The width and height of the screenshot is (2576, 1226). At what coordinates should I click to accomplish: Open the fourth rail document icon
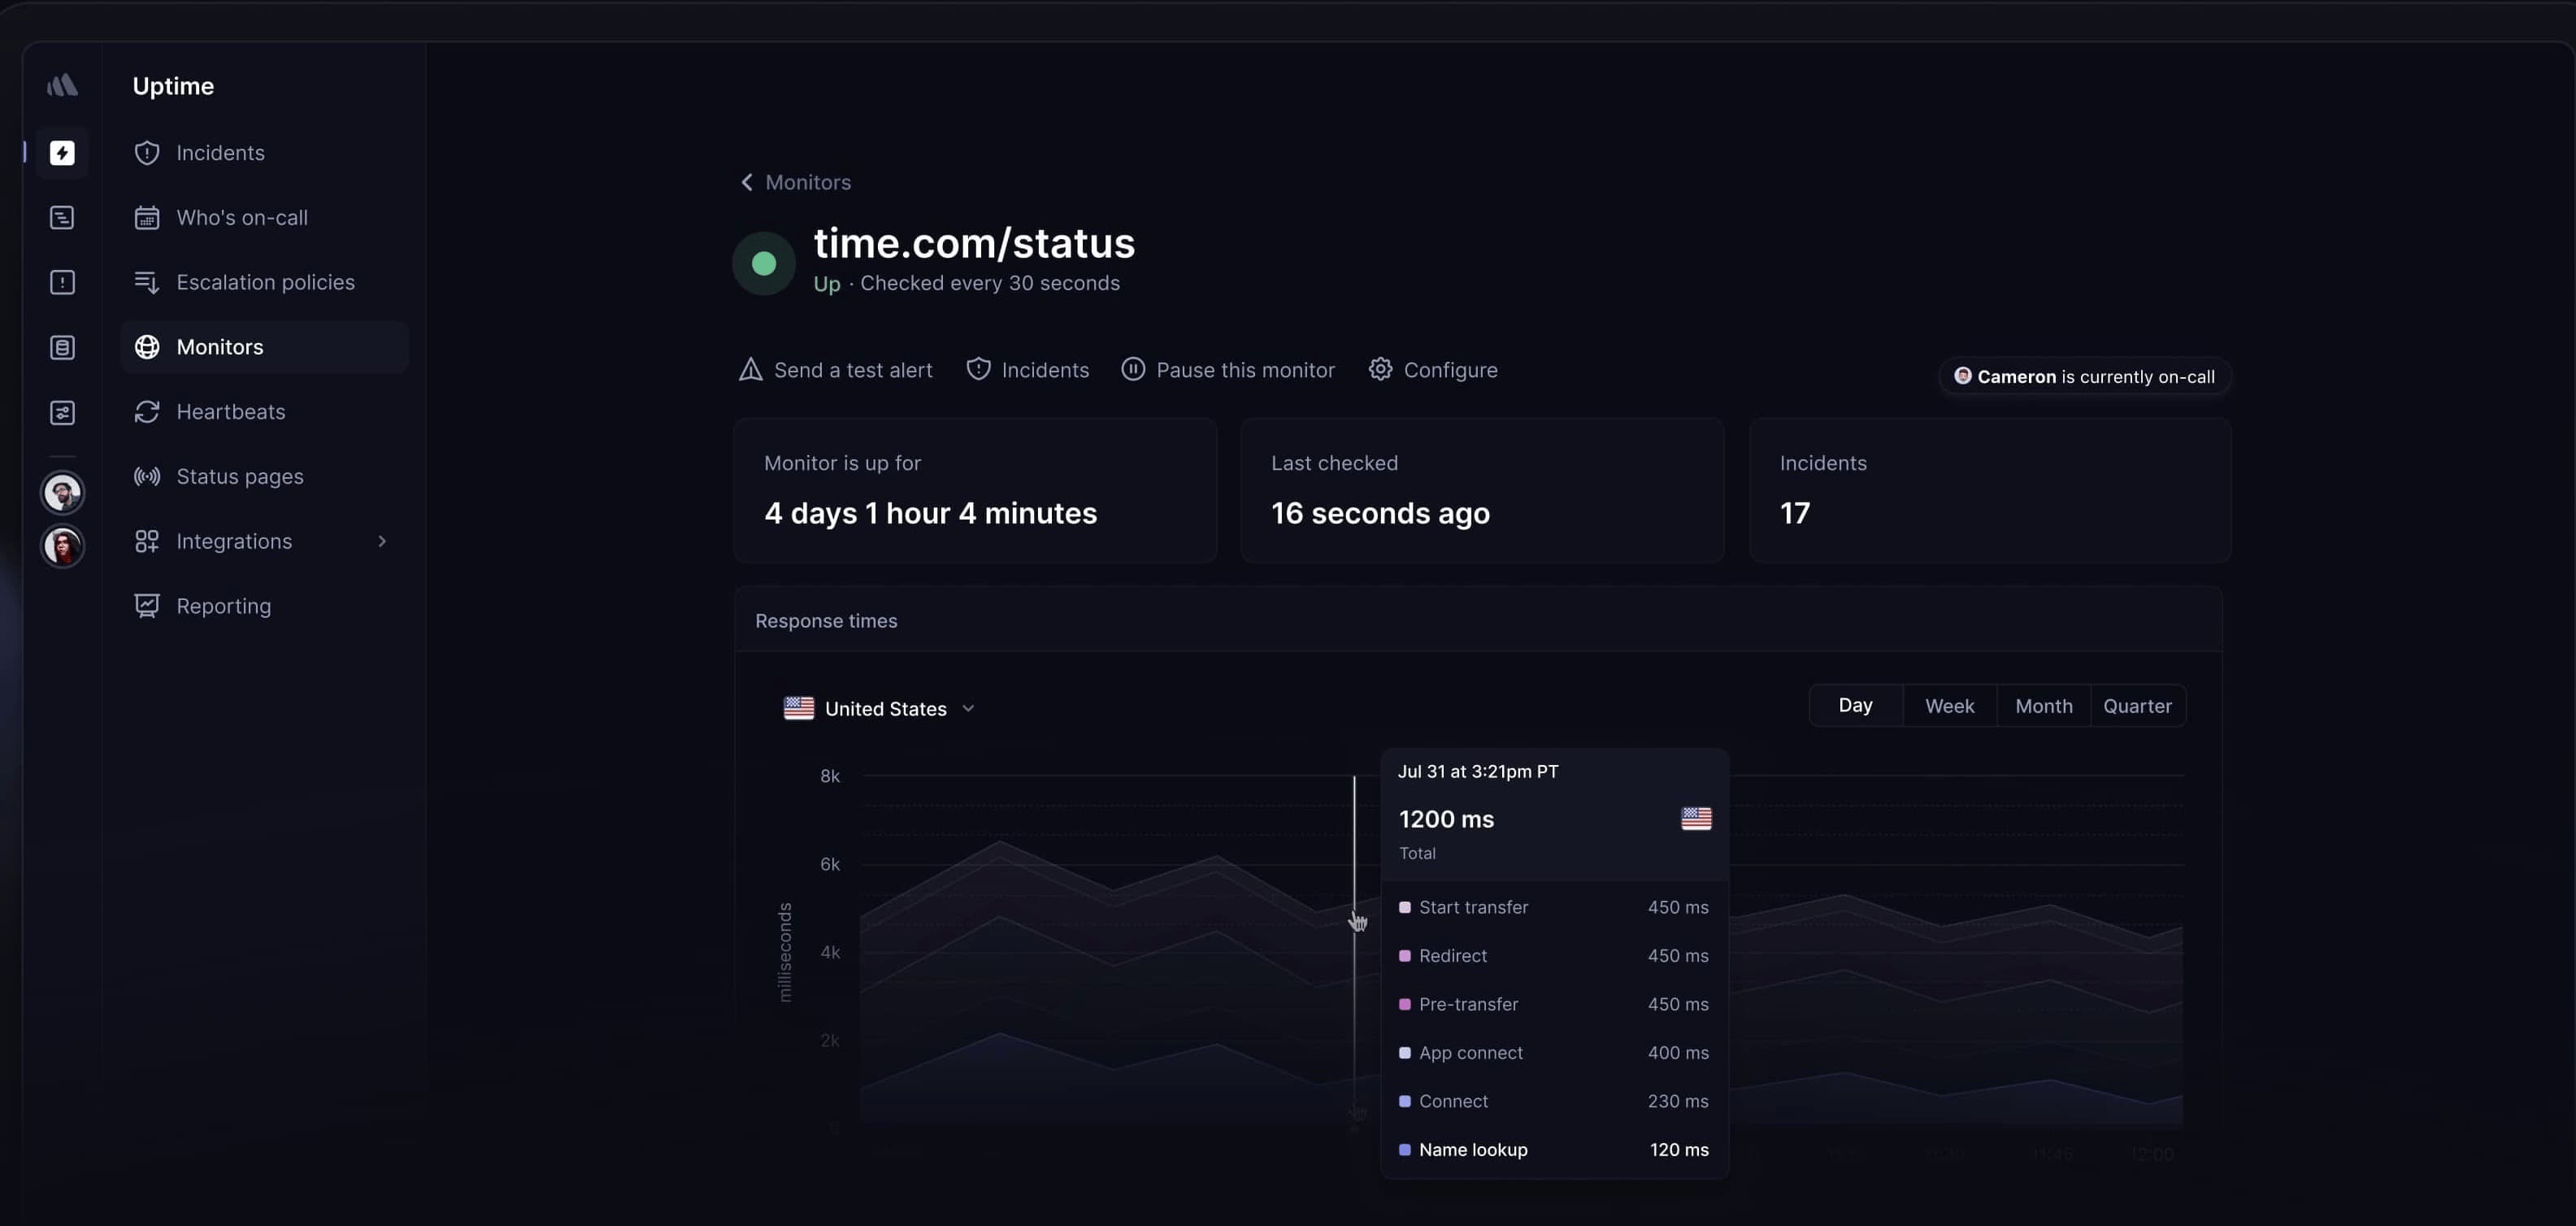pos(62,348)
